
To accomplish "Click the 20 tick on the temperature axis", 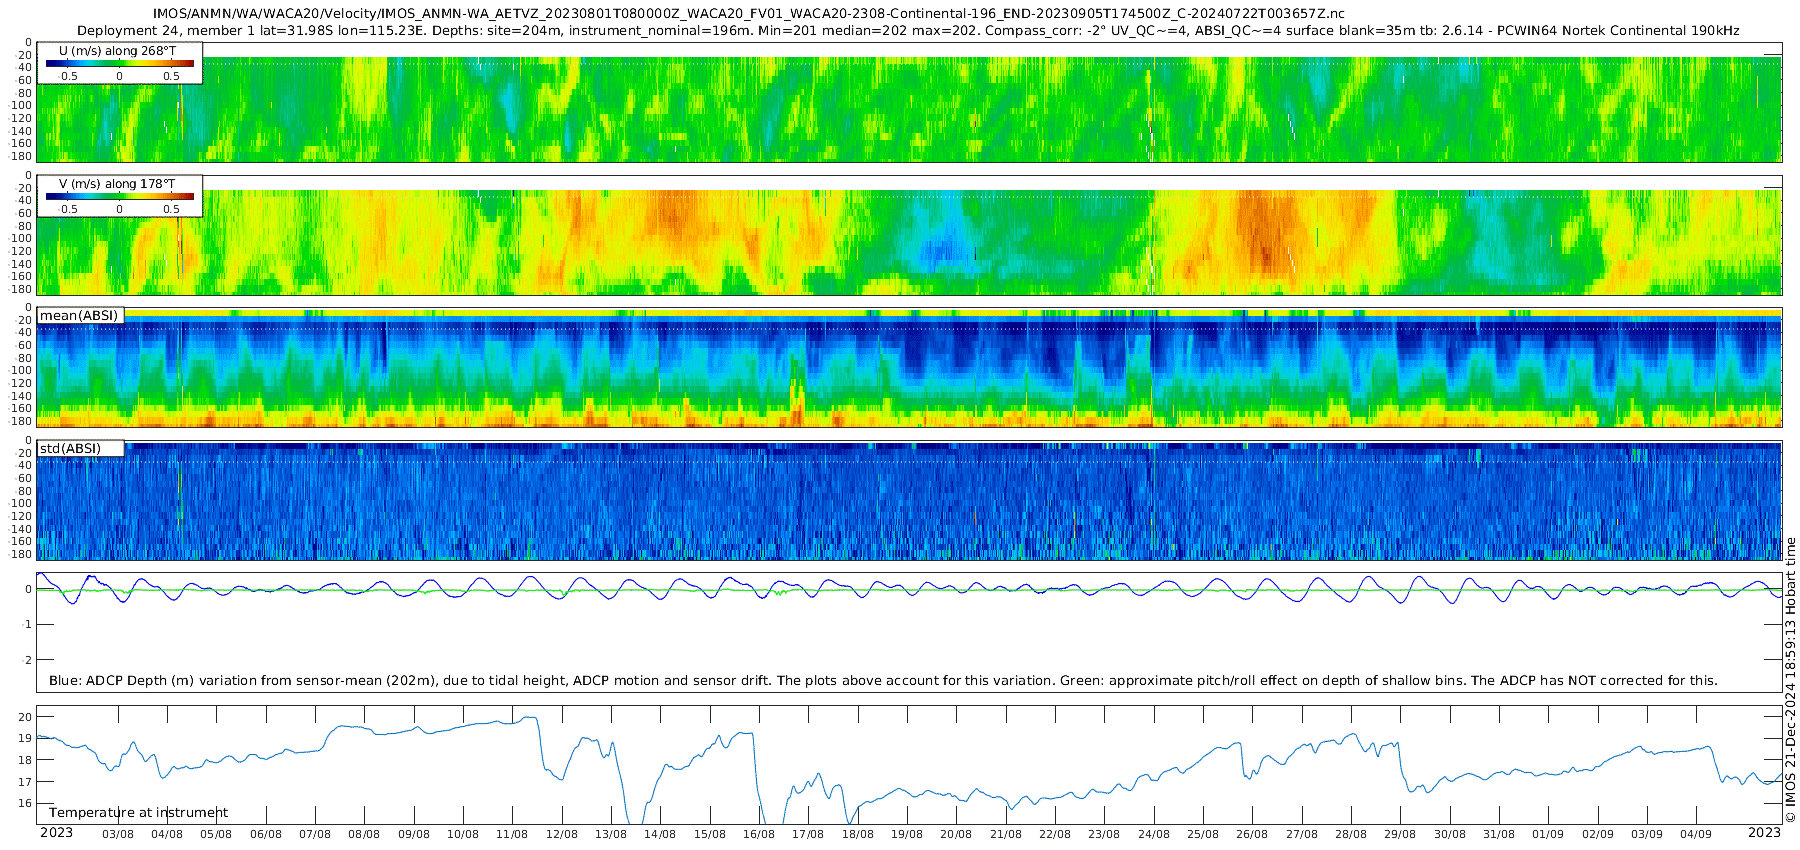I will pos(25,717).
